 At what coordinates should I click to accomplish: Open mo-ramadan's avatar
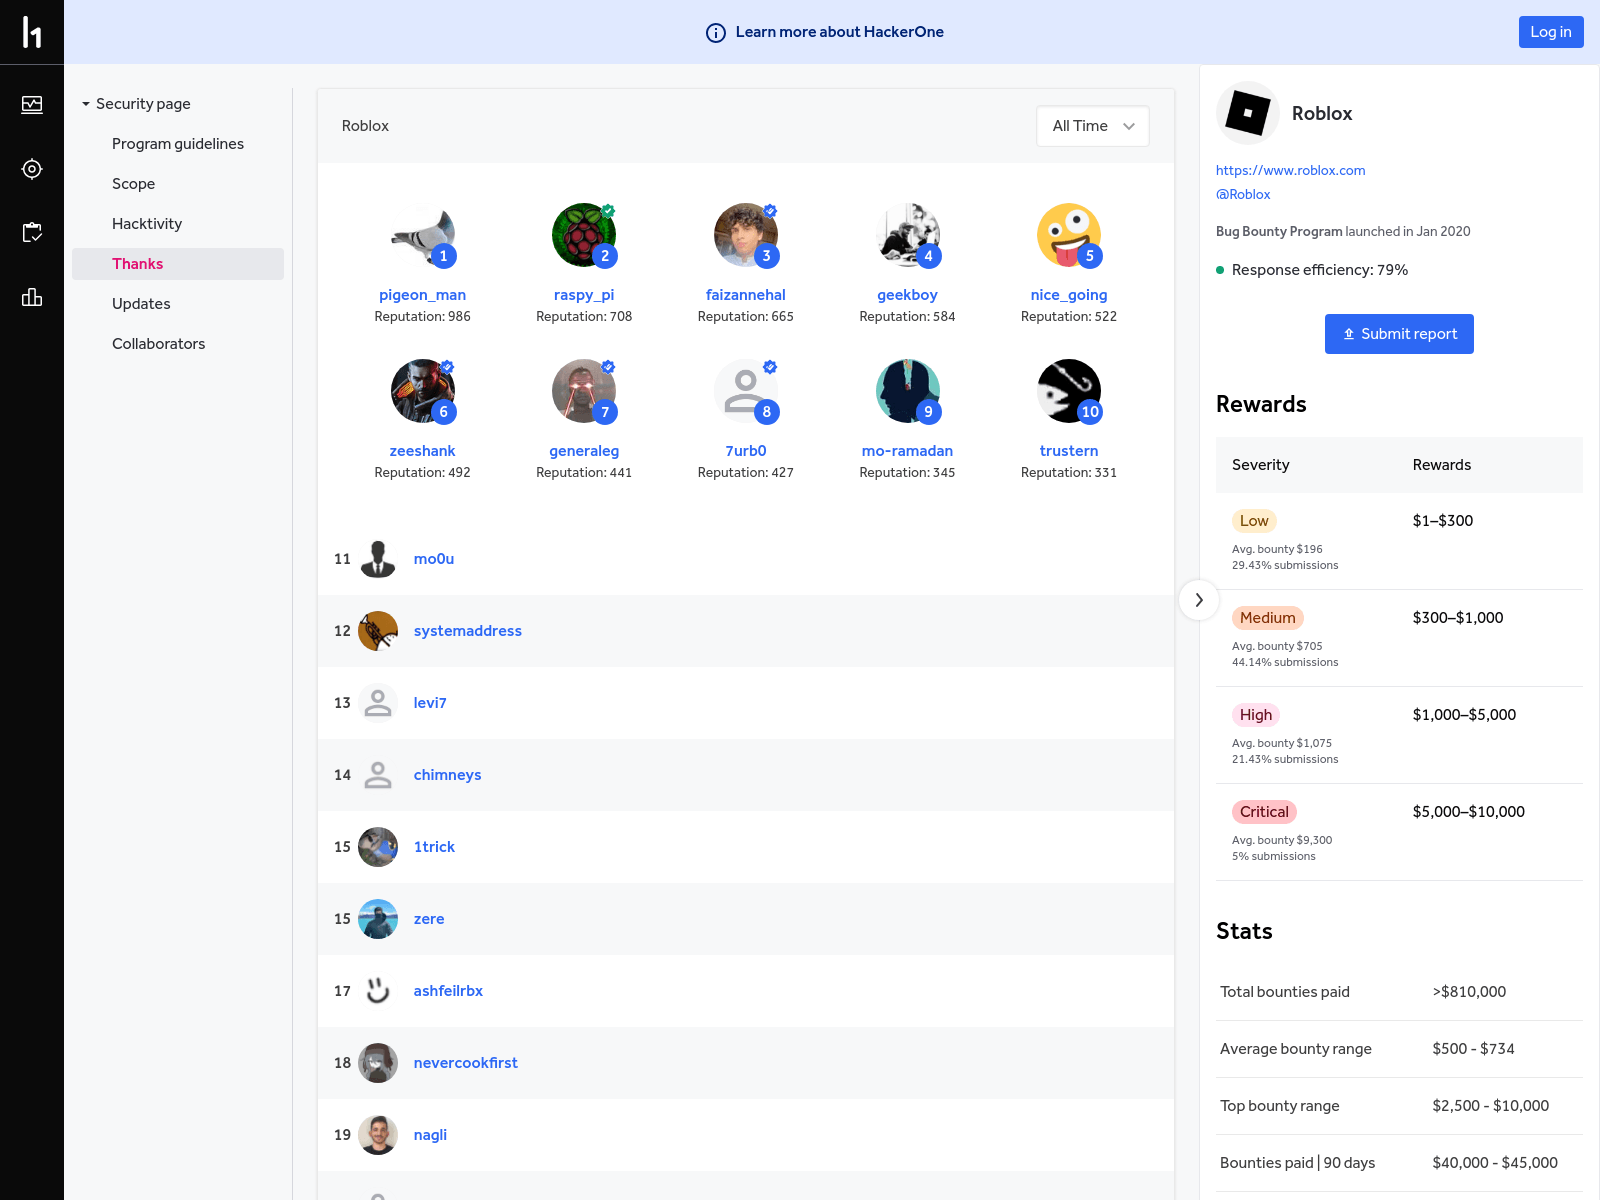[908, 391]
